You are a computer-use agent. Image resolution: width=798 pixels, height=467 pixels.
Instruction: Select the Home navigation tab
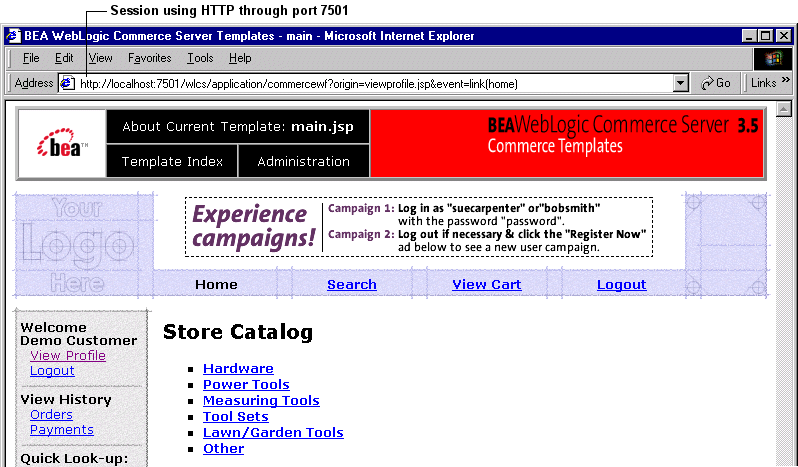(x=216, y=284)
